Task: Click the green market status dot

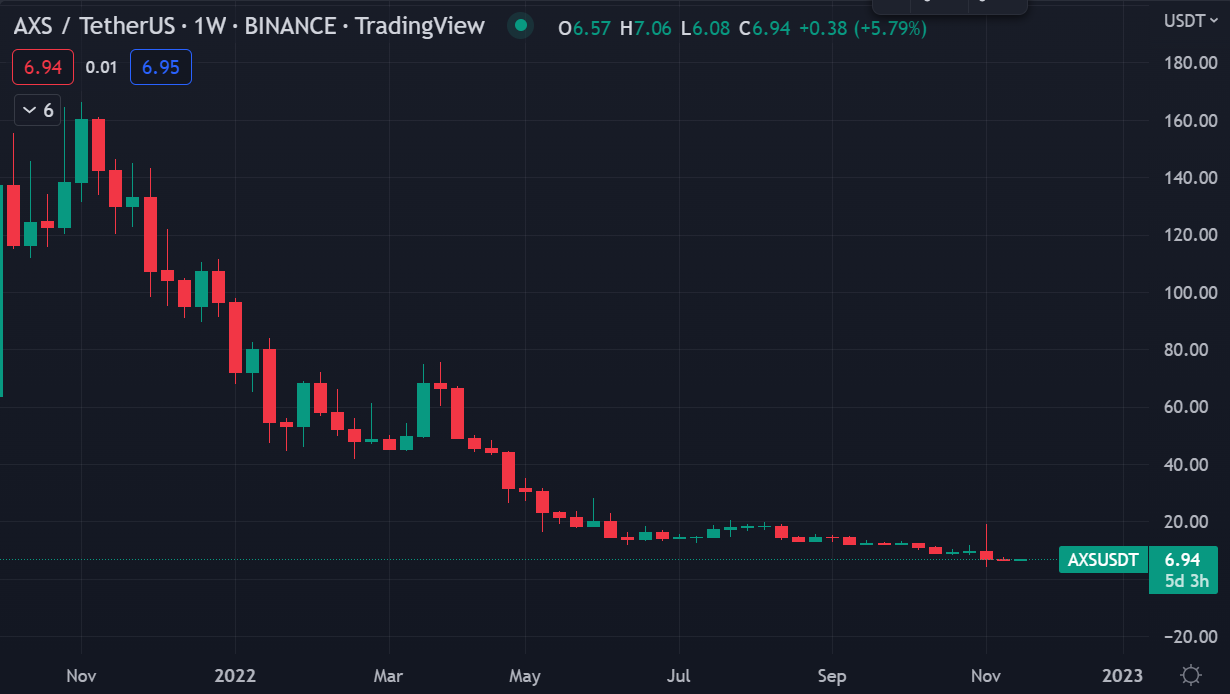Action: [520, 27]
